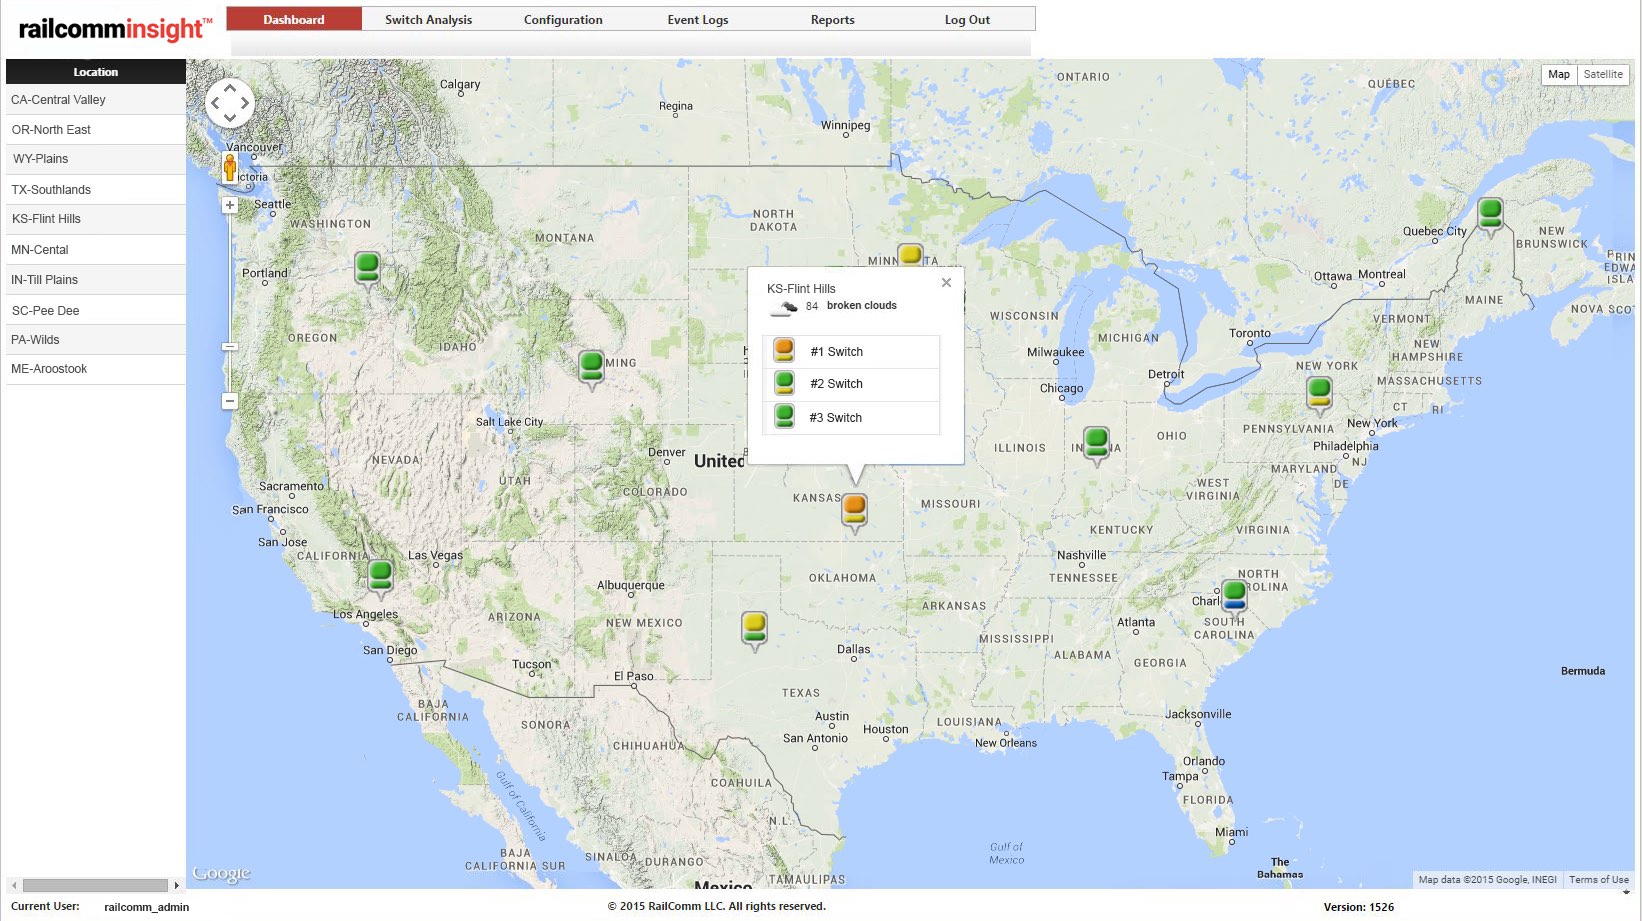Screen dimensions: 1642x921
Task: Click the green status icon for #3 Switch
Action: 784,416
